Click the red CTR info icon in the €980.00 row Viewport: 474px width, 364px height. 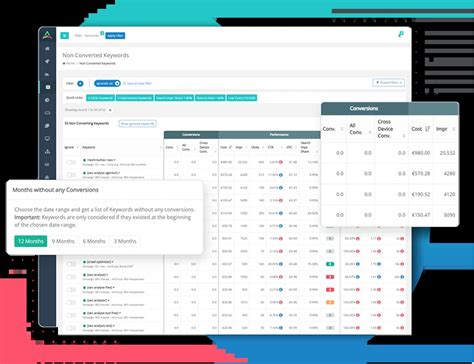tap(281, 162)
